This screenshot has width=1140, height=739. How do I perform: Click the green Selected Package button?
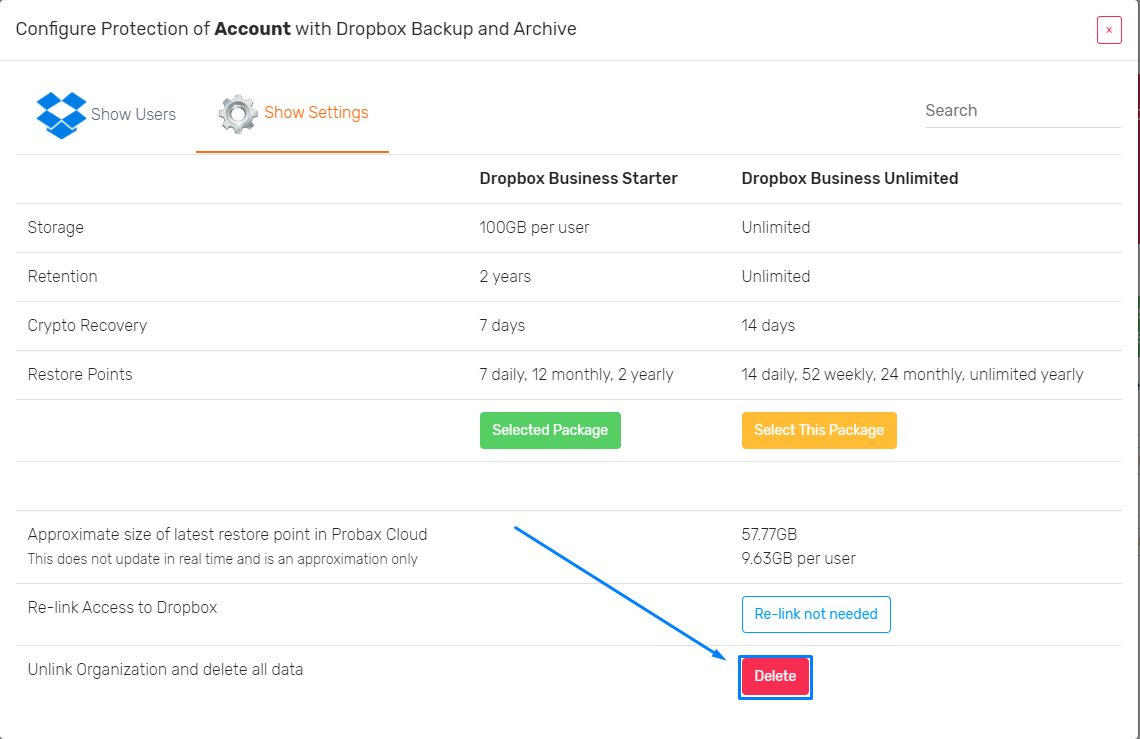[550, 430]
